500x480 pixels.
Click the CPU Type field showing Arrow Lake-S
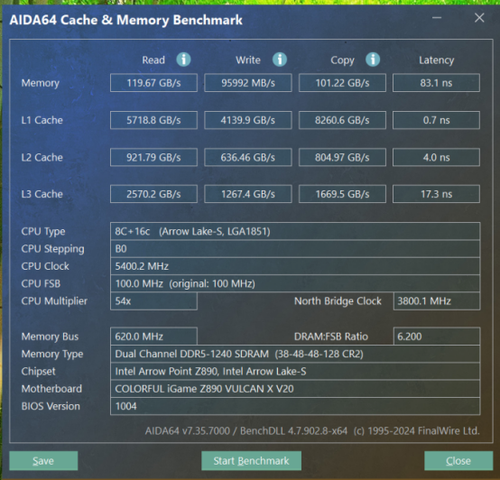tap(295, 231)
